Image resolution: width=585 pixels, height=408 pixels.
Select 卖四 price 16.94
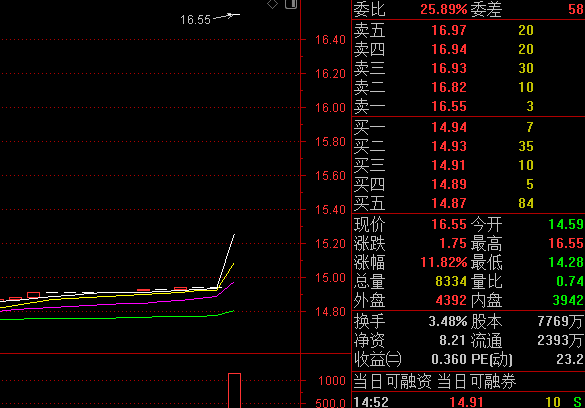449,49
